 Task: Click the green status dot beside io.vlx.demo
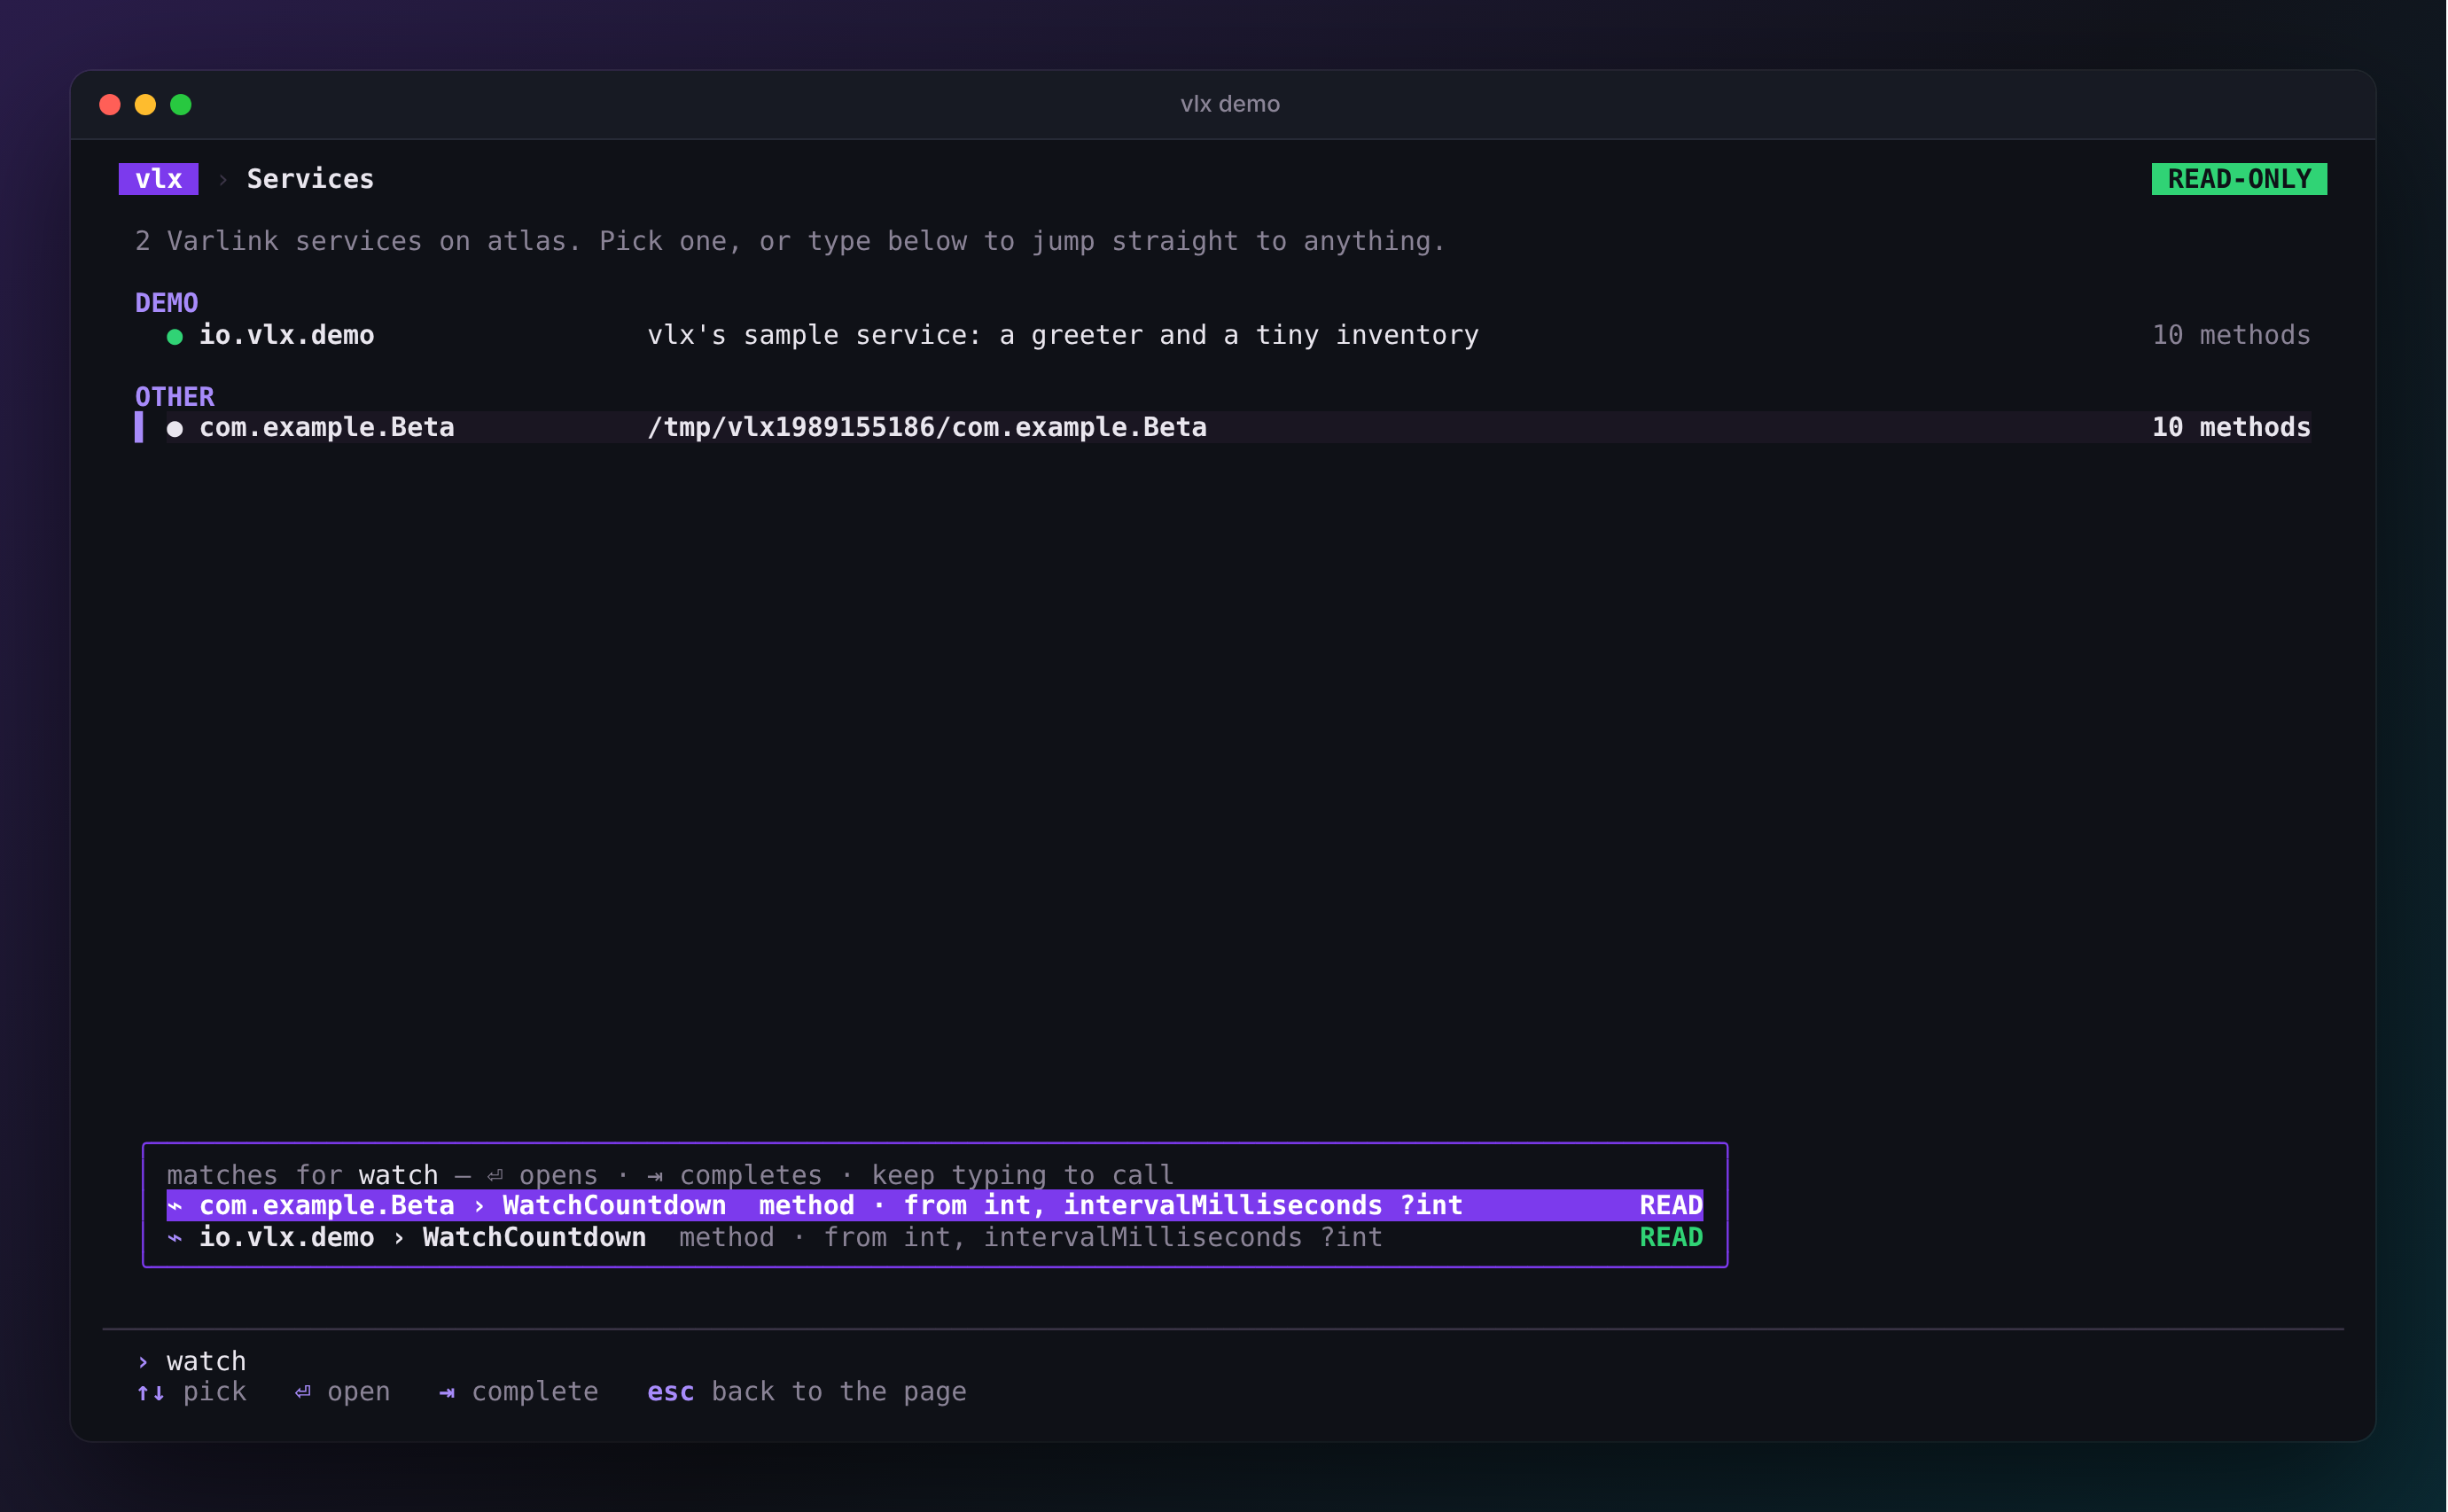175,337
